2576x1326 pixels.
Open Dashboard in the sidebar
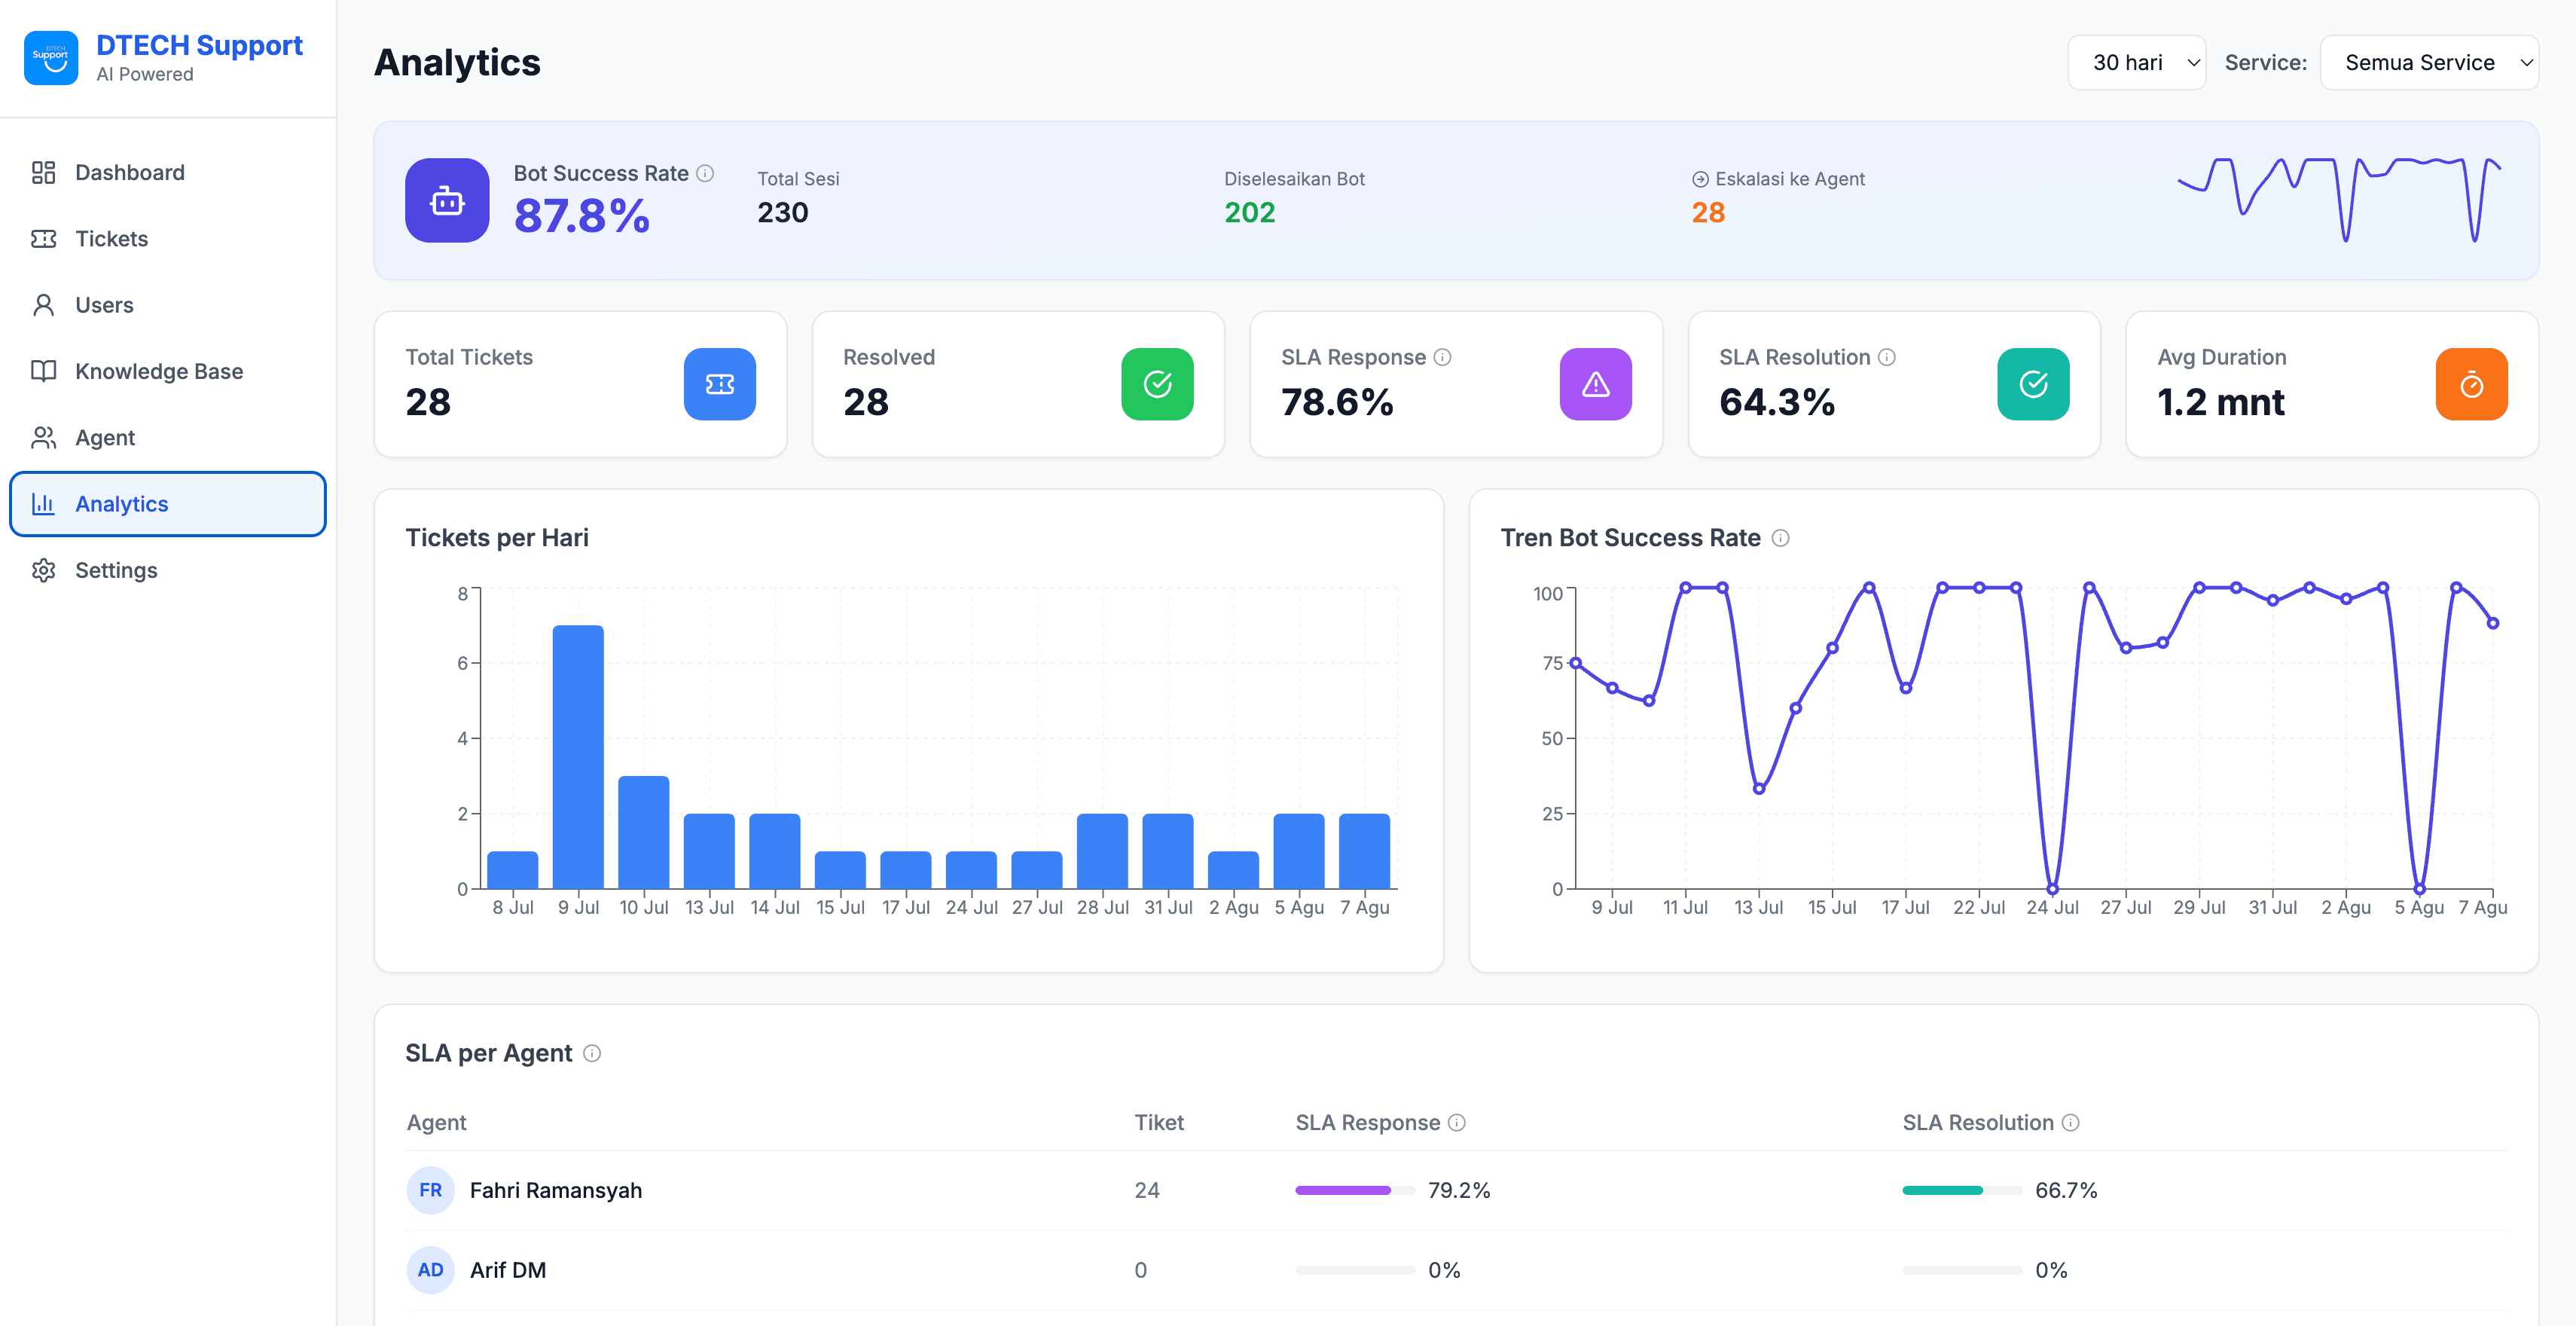(x=167, y=172)
